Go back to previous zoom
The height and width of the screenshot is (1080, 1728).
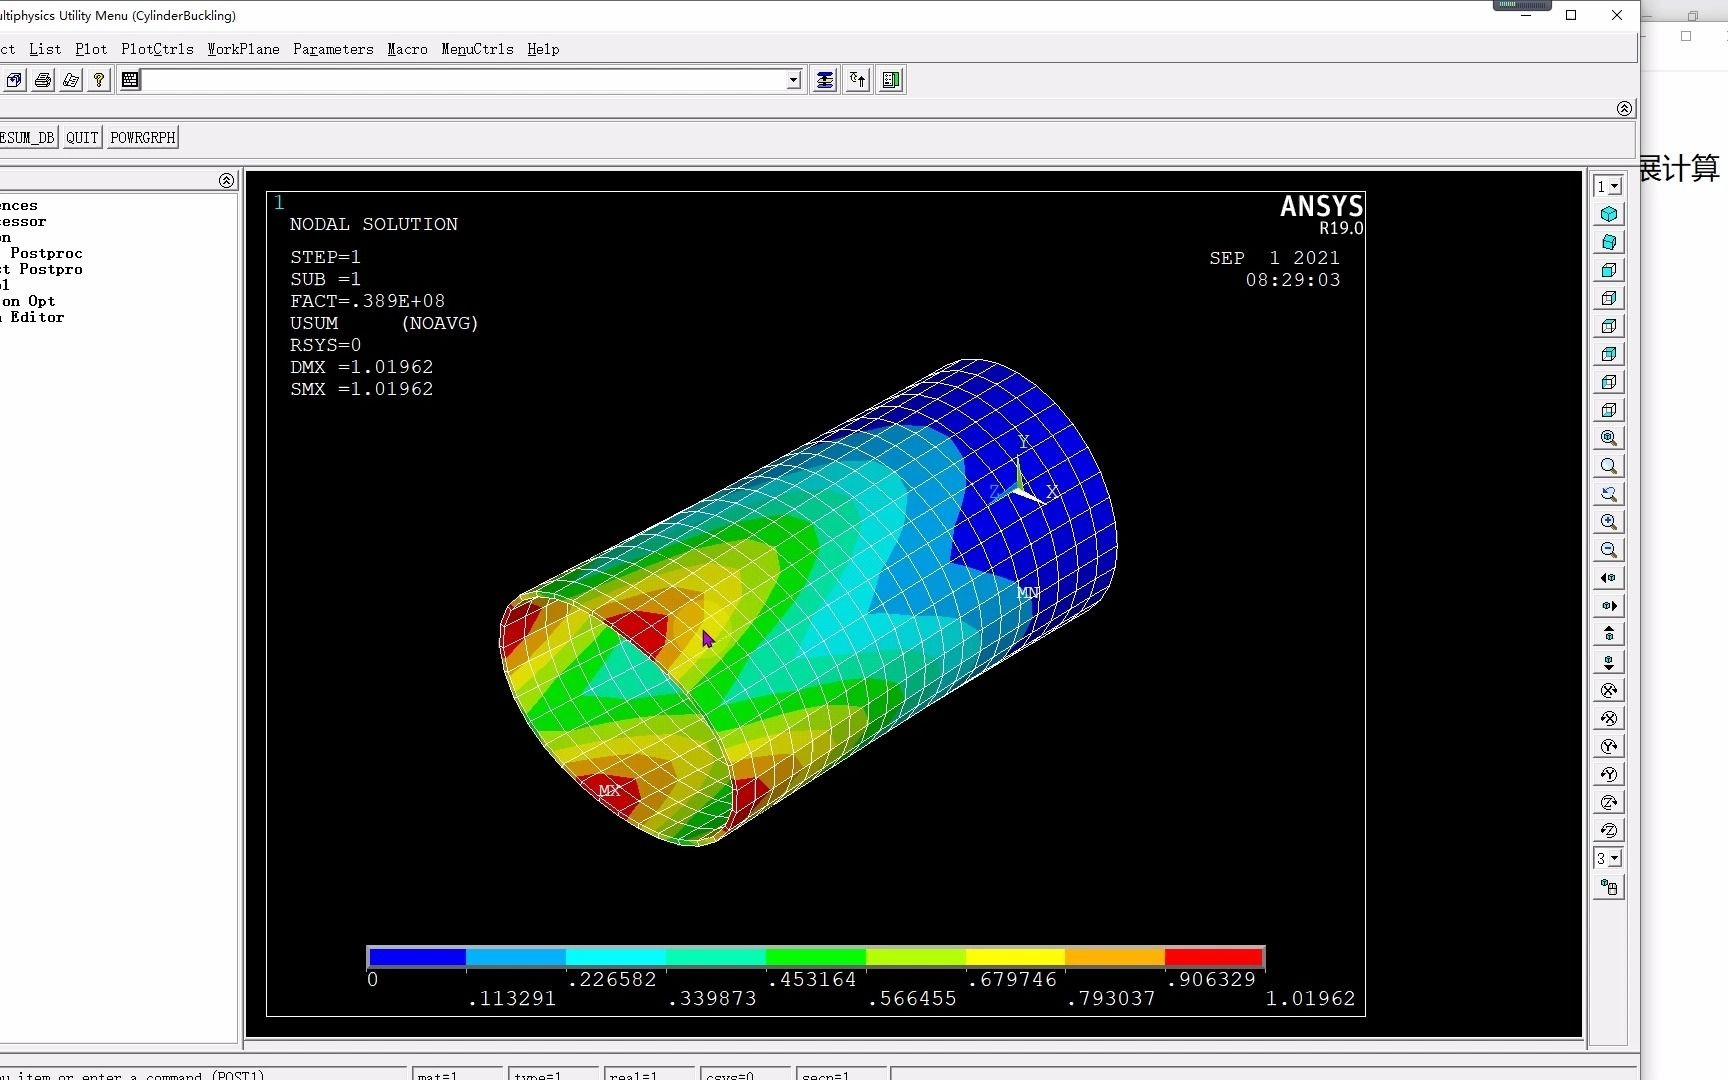coord(1608,494)
